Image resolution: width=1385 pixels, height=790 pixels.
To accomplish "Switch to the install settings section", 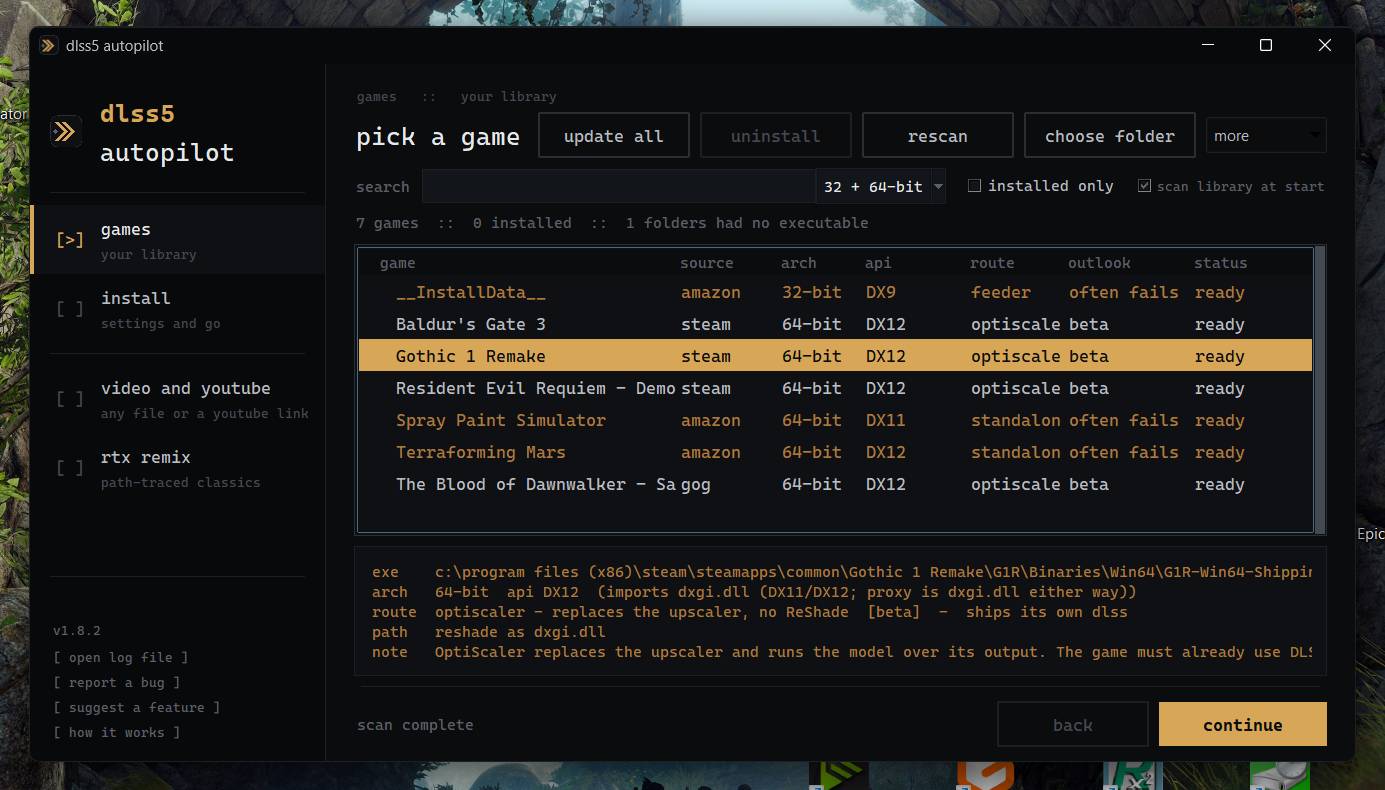I will click(178, 309).
